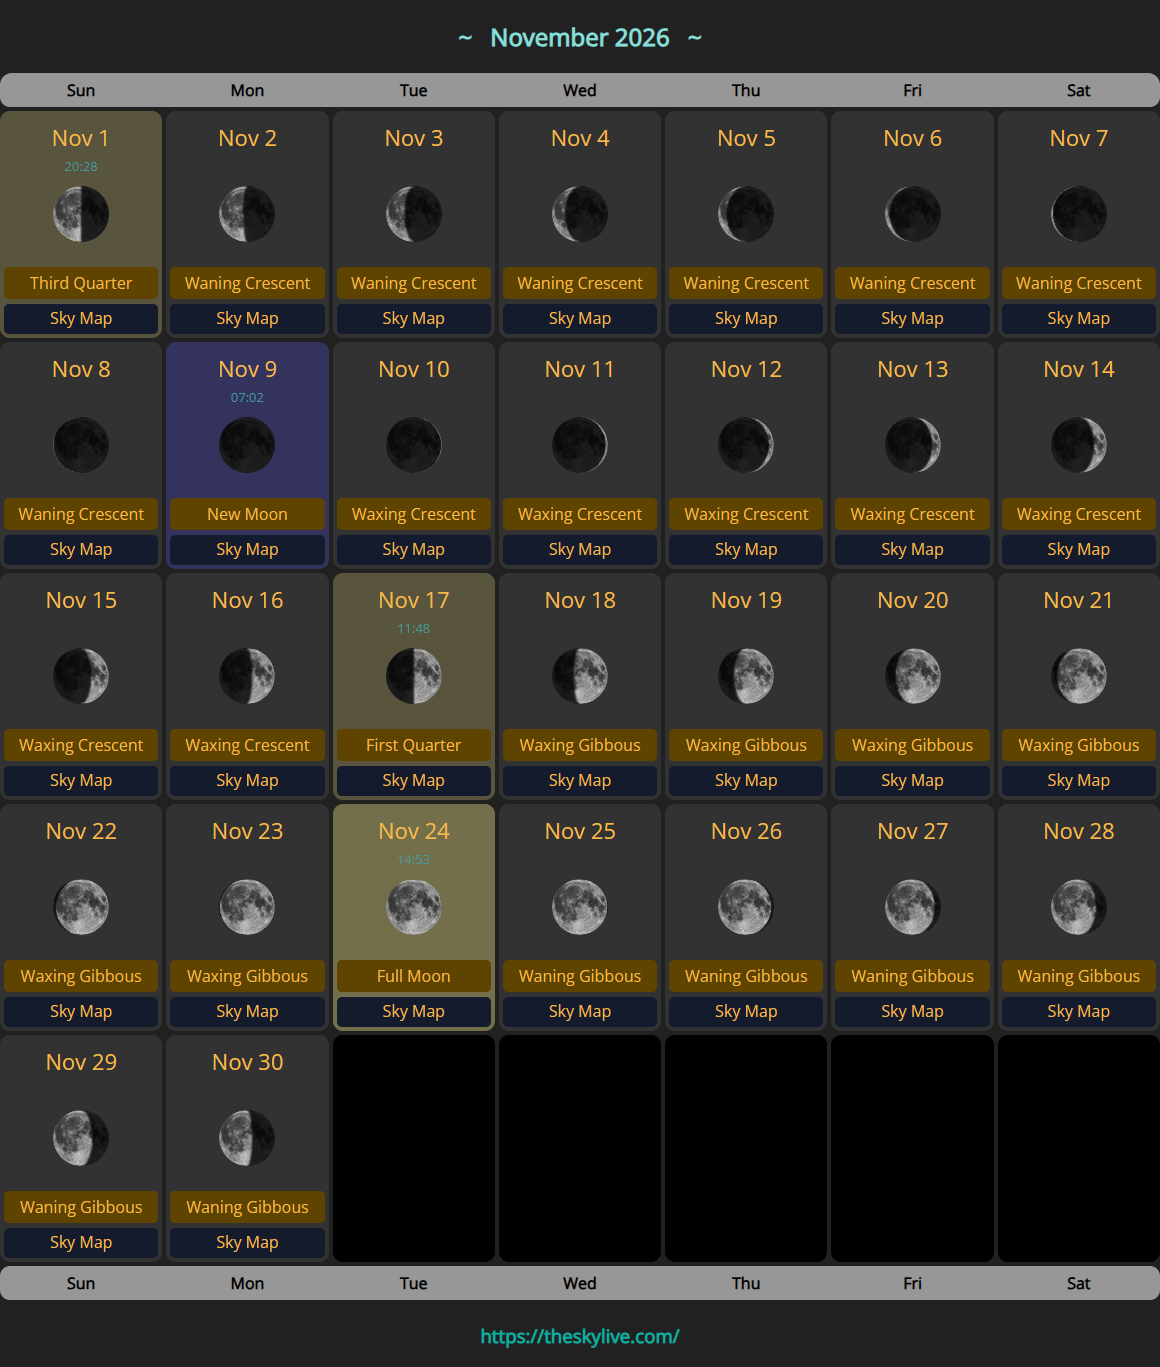1160x1367 pixels.
Task: Select the Waxing Gibbous moon icon on Nov 20
Action: point(912,676)
